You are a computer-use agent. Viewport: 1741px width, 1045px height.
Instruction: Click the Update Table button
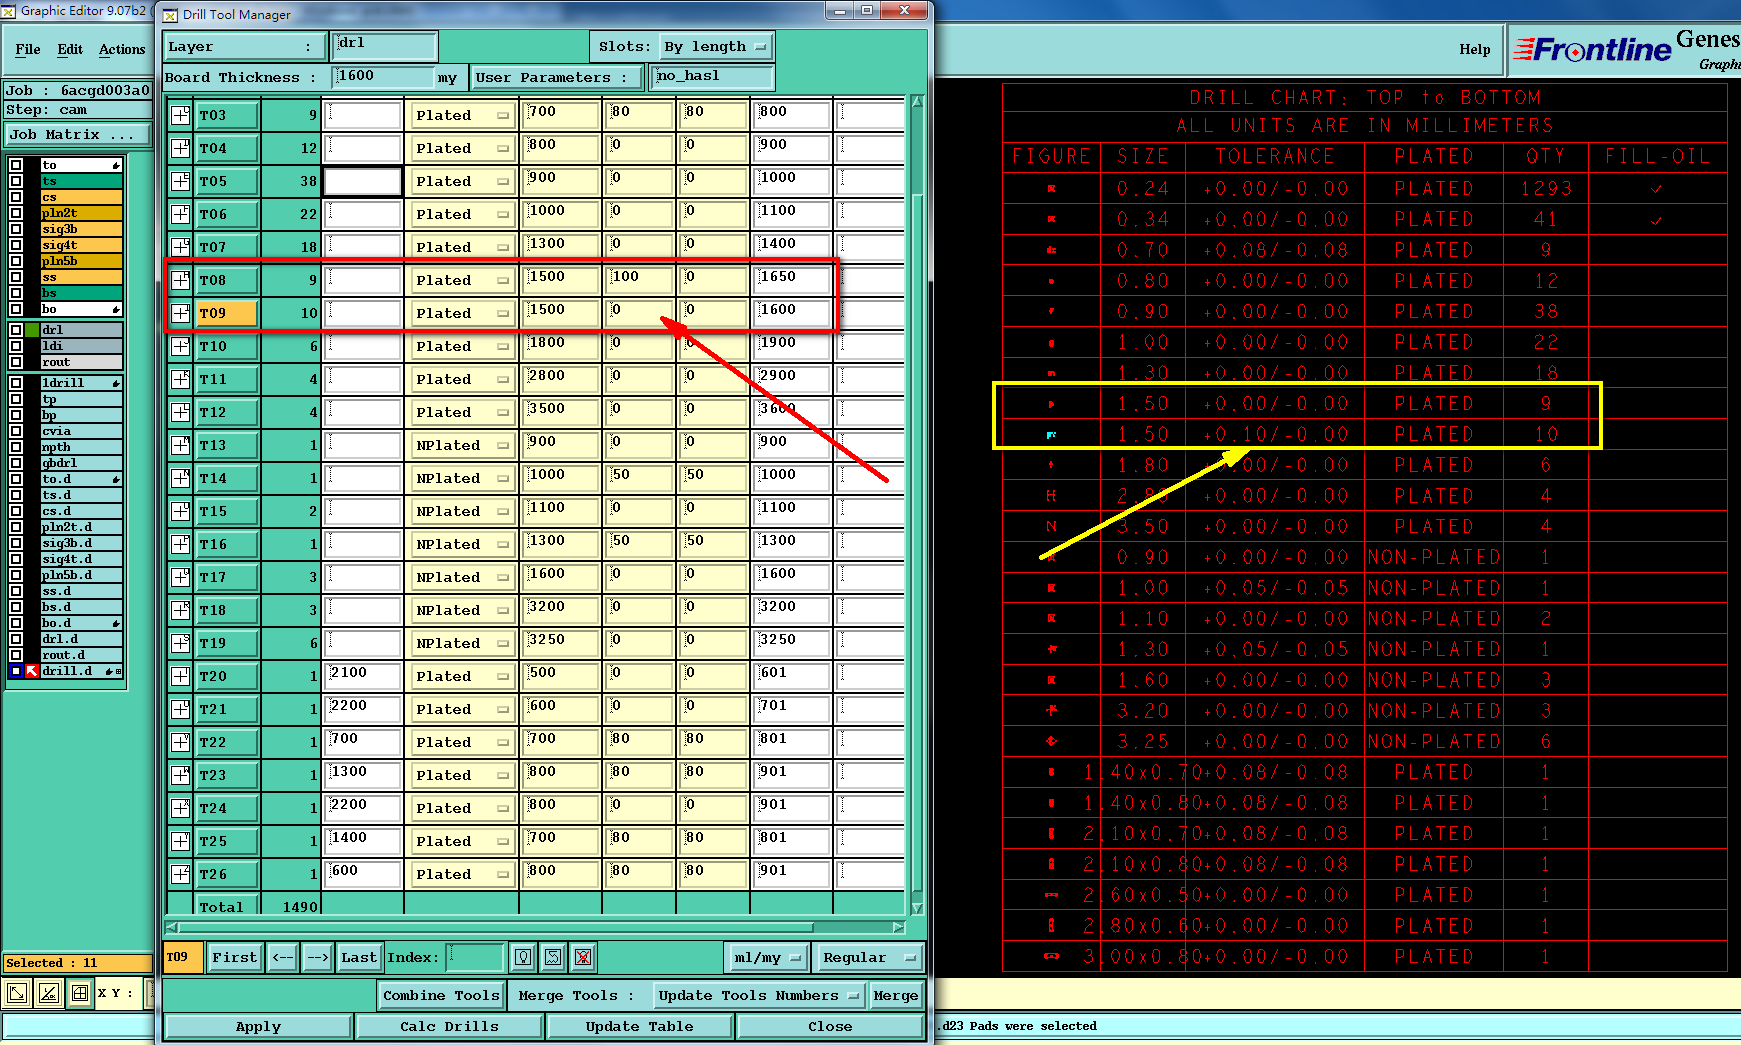(x=639, y=1027)
